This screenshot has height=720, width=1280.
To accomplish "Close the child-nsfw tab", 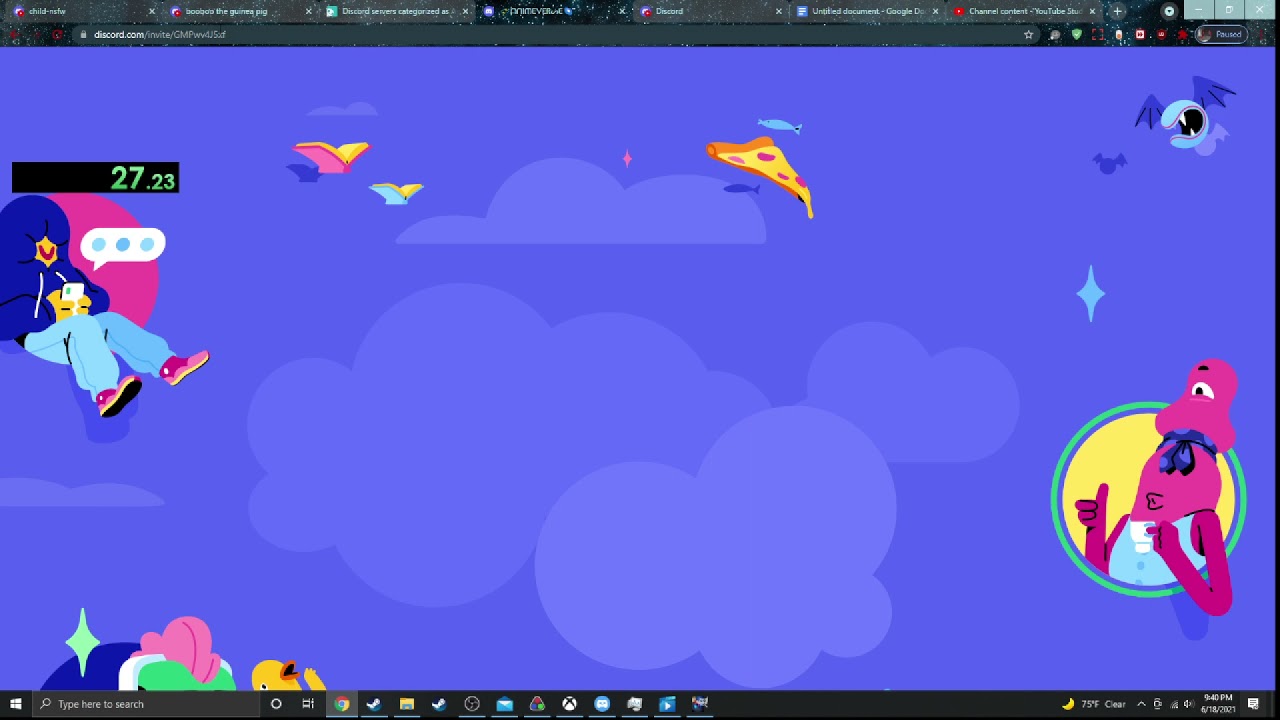I will [152, 11].
